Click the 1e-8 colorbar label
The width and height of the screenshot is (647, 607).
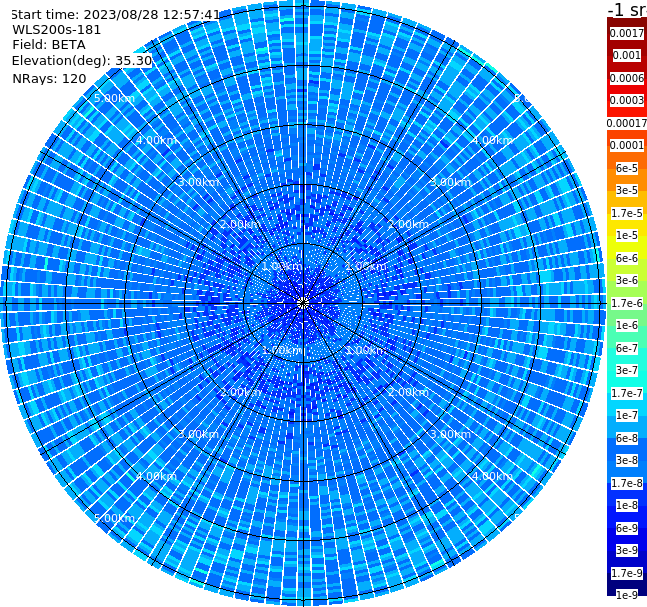coord(627,505)
